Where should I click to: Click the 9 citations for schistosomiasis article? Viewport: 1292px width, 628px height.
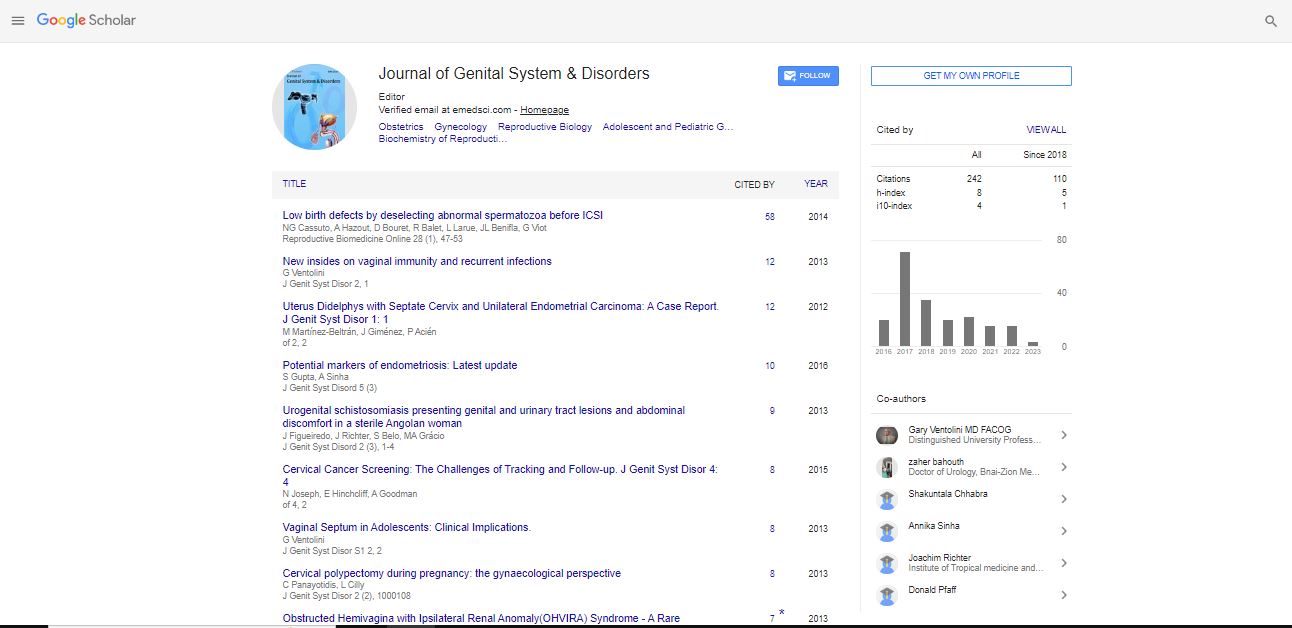tap(772, 411)
